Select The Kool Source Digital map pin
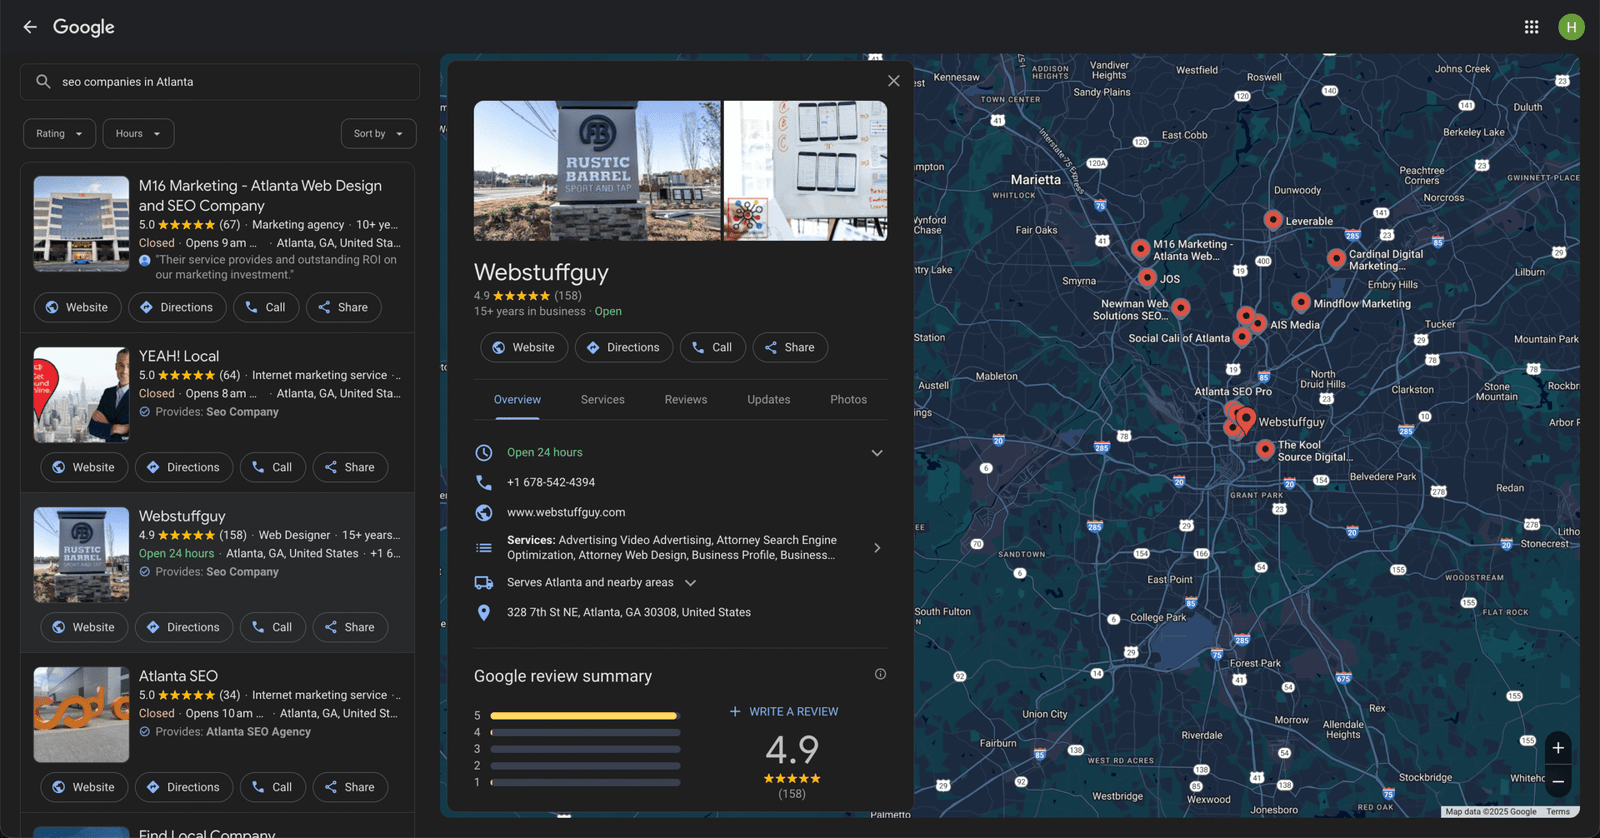Image resolution: width=1600 pixels, height=838 pixels. [1265, 449]
